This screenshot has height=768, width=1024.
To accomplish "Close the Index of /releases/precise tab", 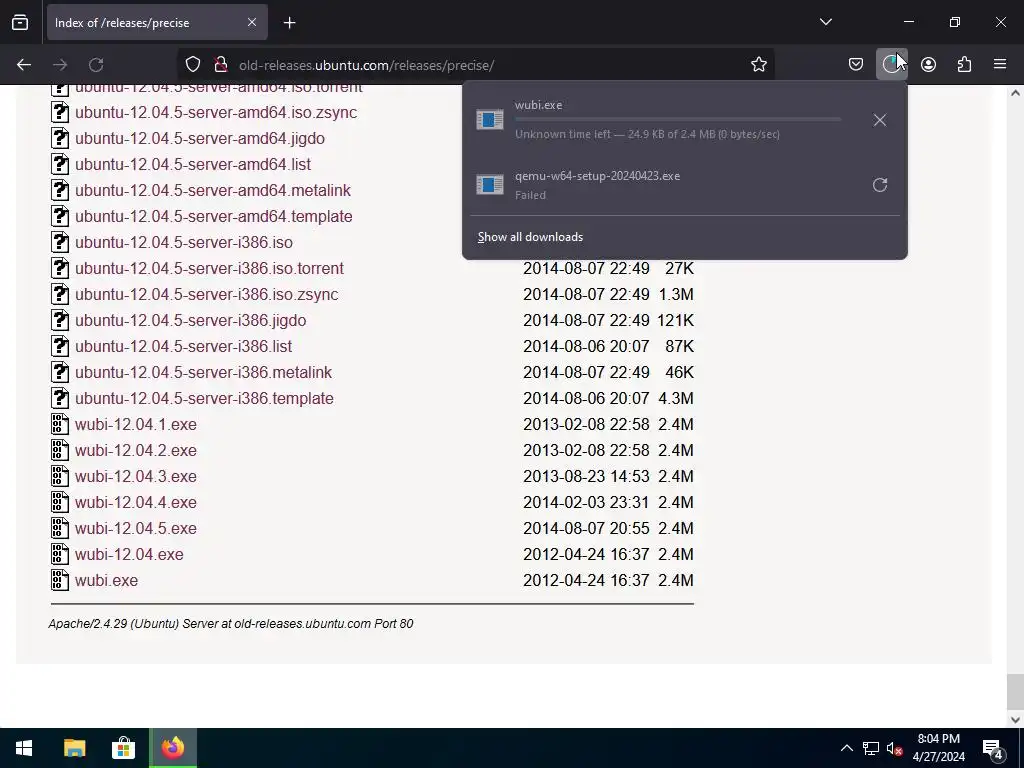I will click(x=251, y=22).
